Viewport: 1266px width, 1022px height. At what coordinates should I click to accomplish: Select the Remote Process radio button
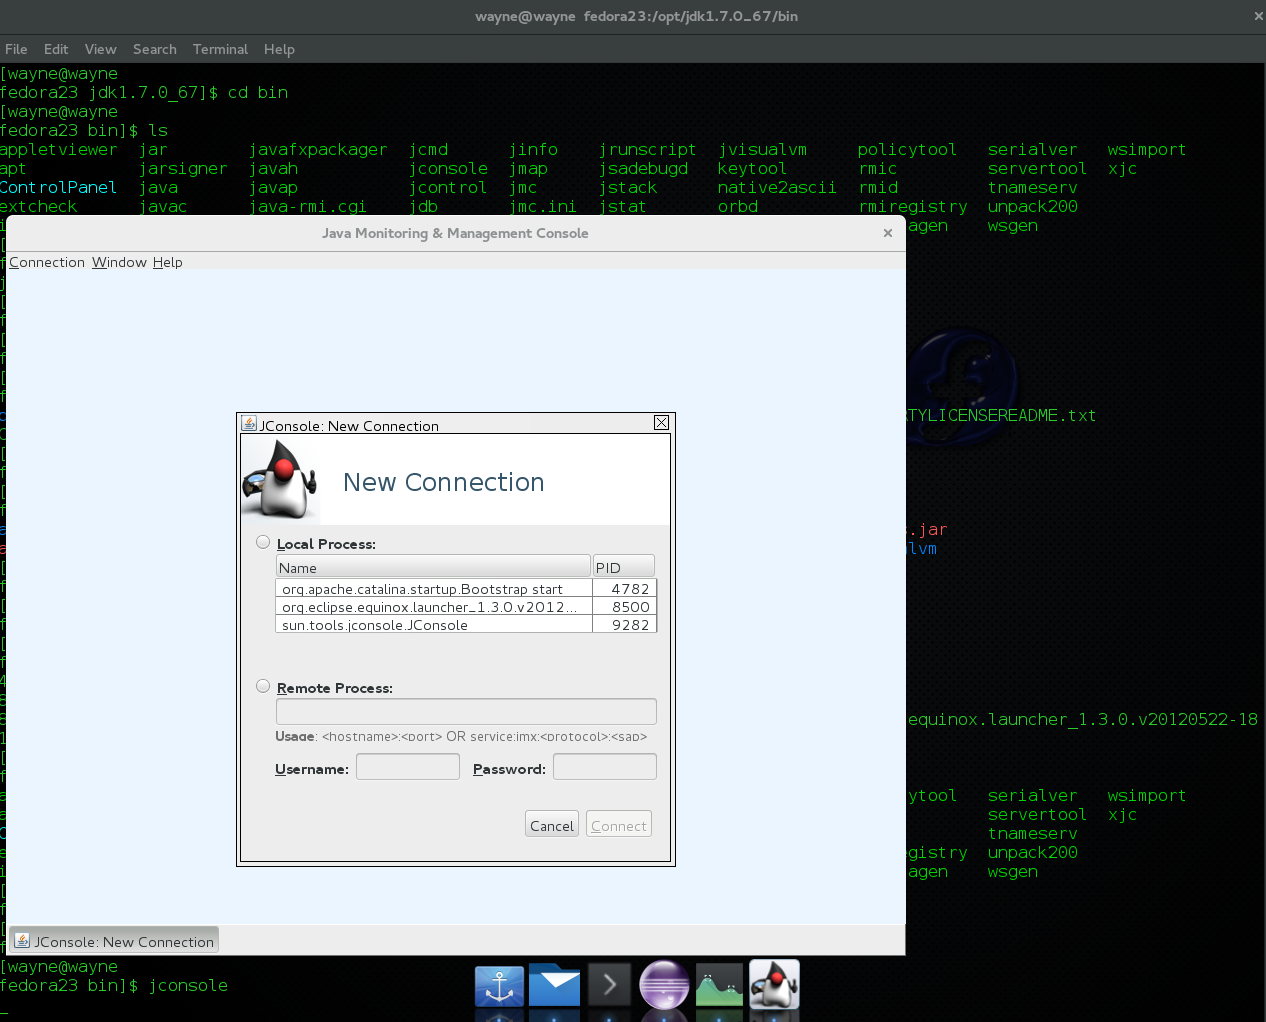pos(263,686)
